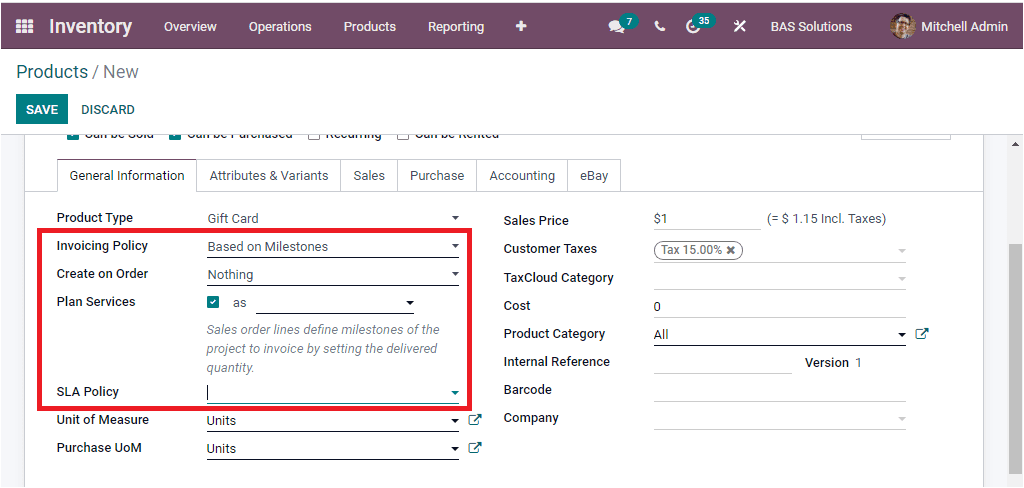
Task: Open the apps grid menu icon
Action: click(24, 27)
